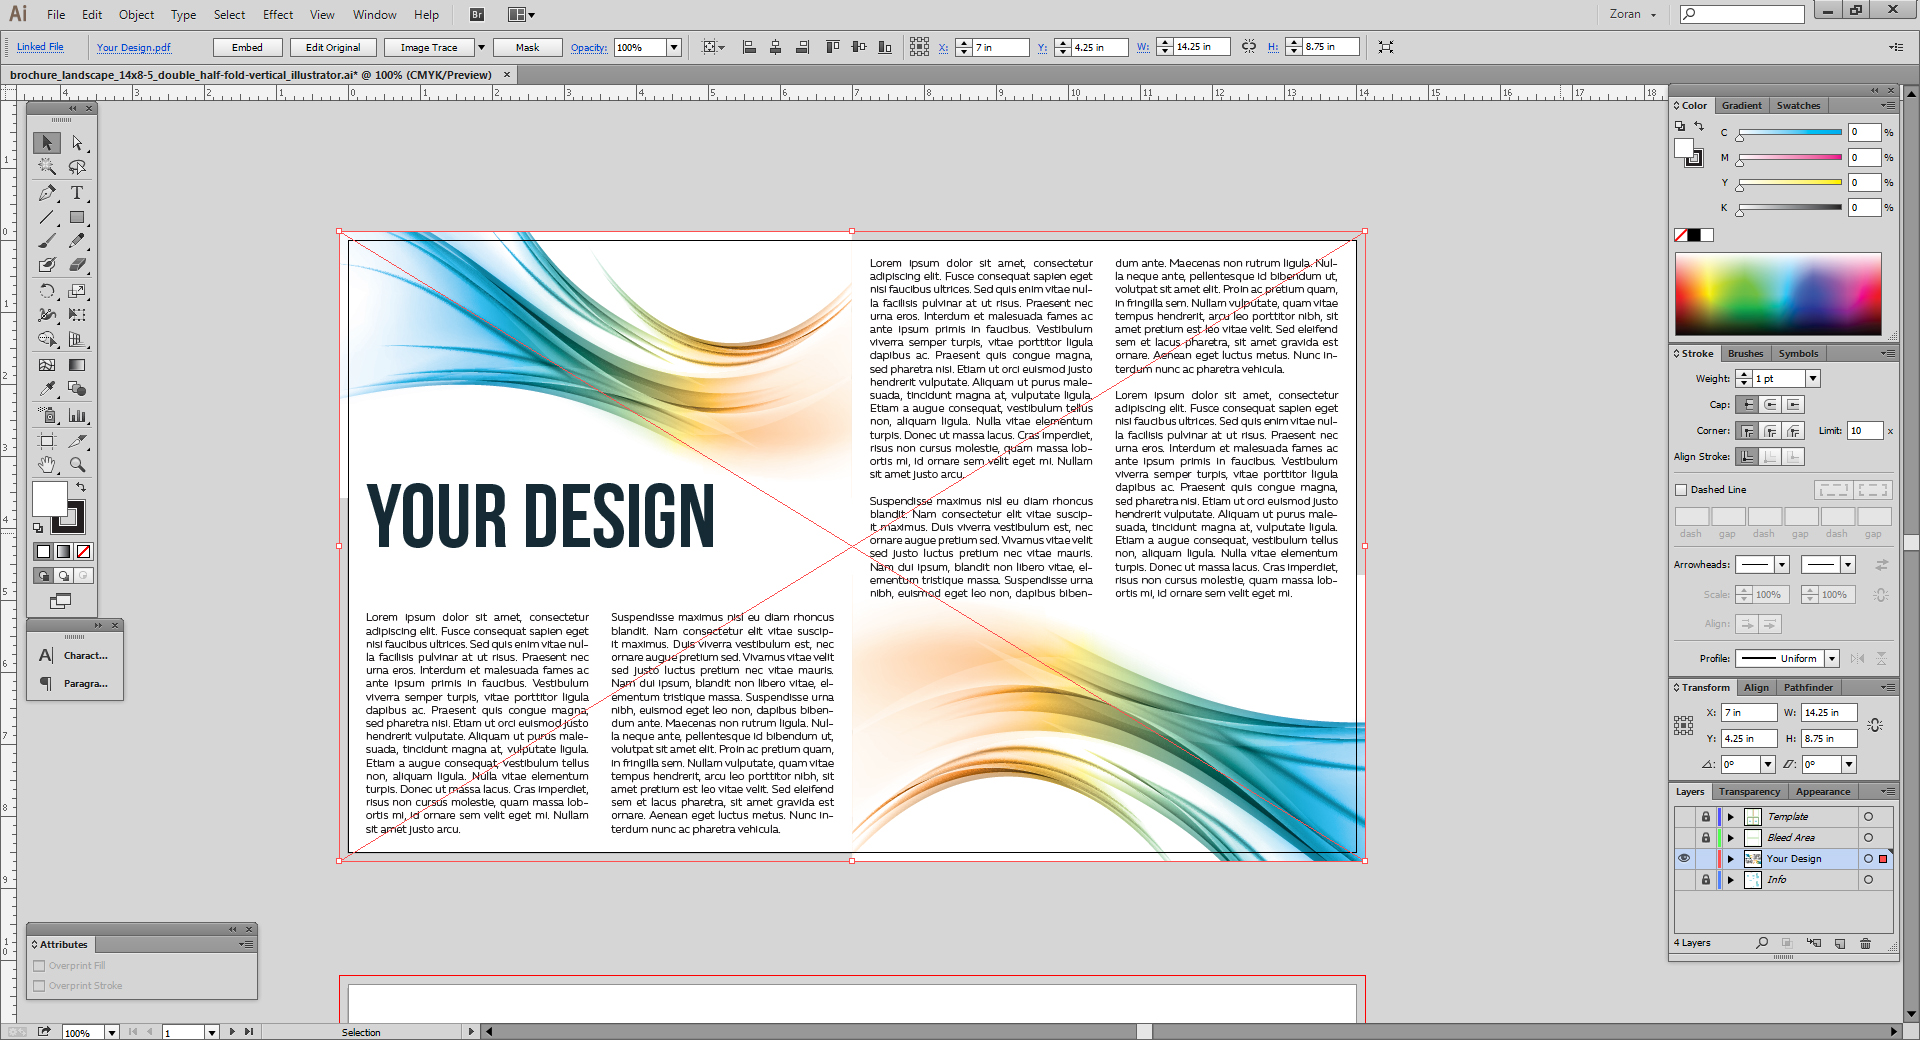Select the Type tool
This screenshot has height=1040, width=1920.
pyautogui.click(x=78, y=193)
